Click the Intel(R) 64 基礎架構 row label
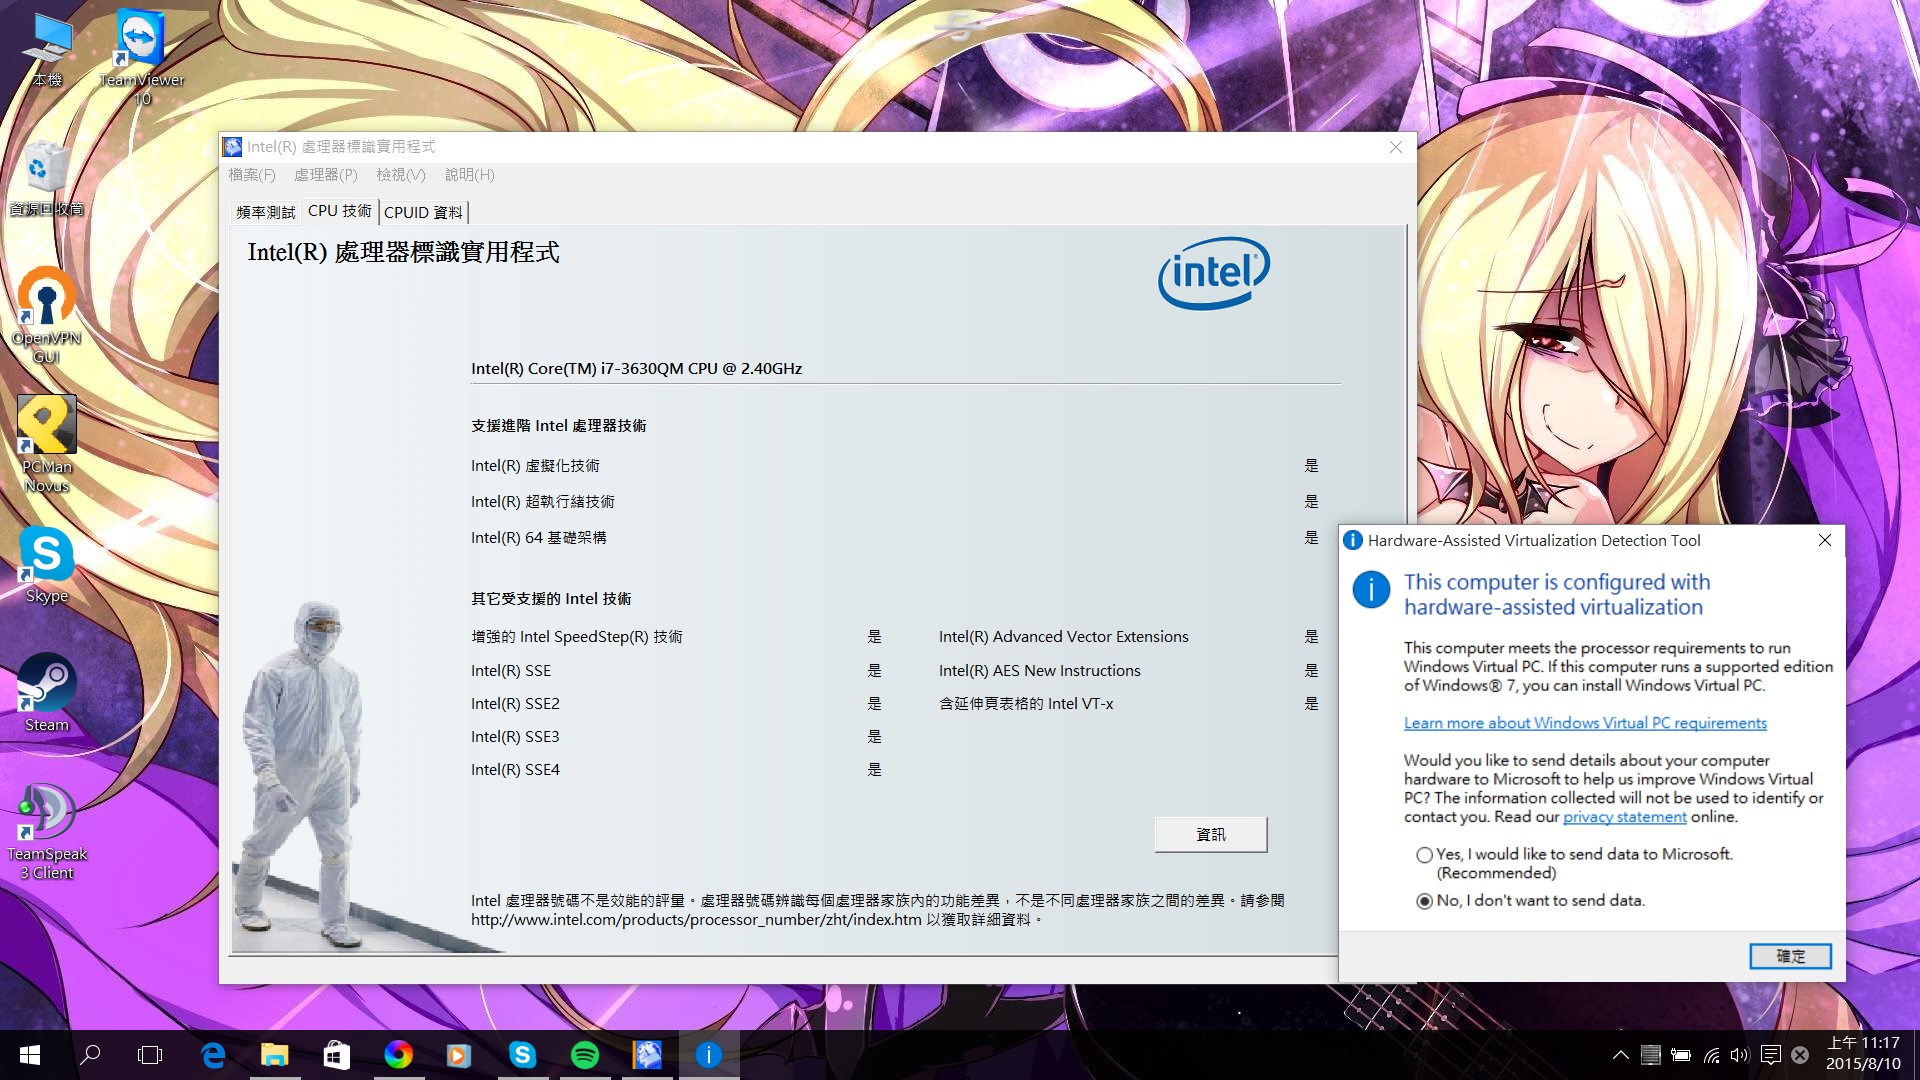This screenshot has width=1920, height=1080. 539,538
